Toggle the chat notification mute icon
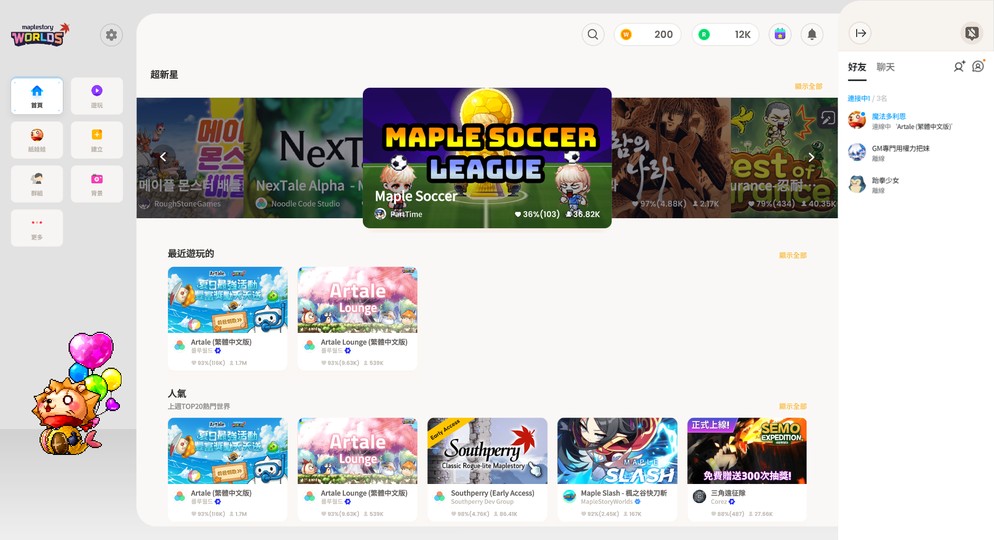Image resolution: width=994 pixels, height=540 pixels. [x=971, y=33]
